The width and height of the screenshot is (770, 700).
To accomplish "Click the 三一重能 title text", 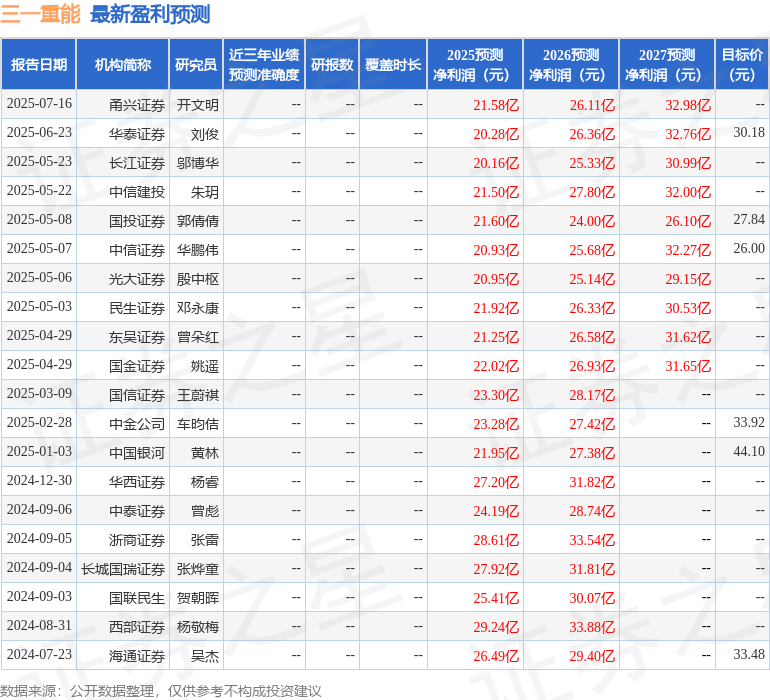I will (40, 14).
